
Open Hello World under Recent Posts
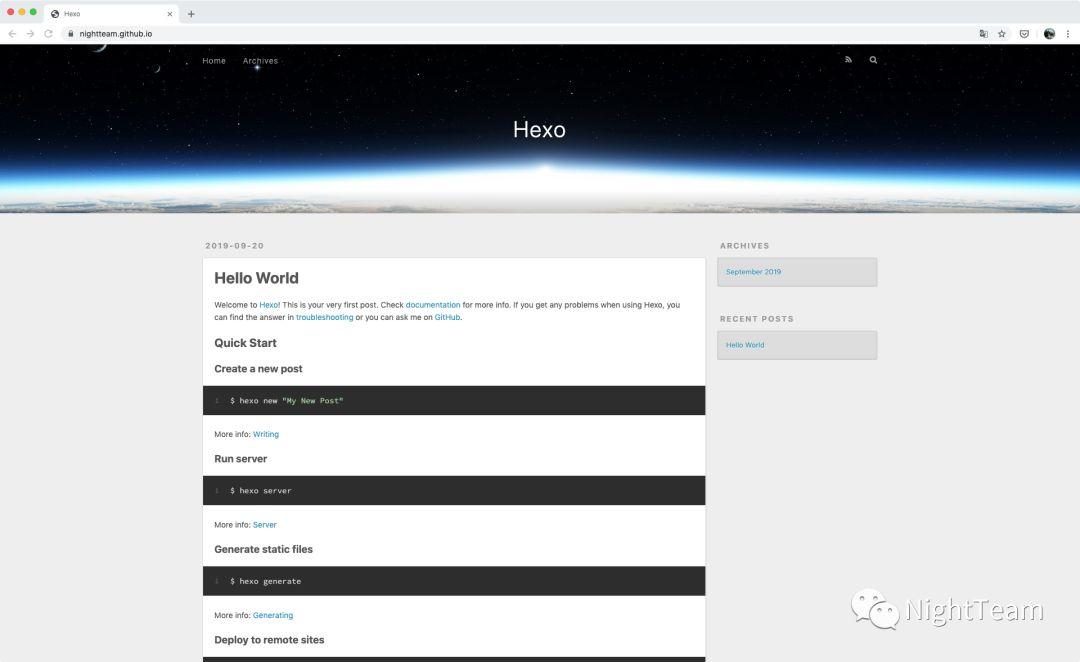click(745, 345)
